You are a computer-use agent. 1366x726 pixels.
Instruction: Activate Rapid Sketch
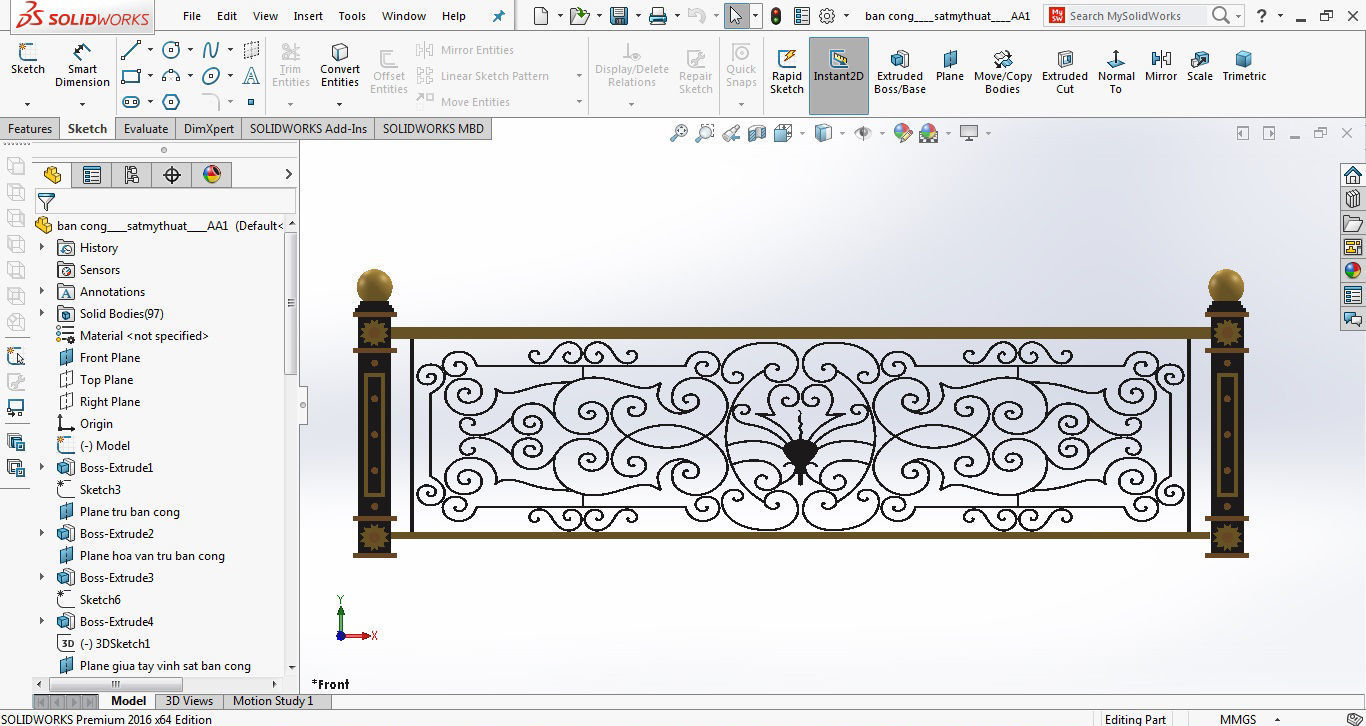click(787, 70)
